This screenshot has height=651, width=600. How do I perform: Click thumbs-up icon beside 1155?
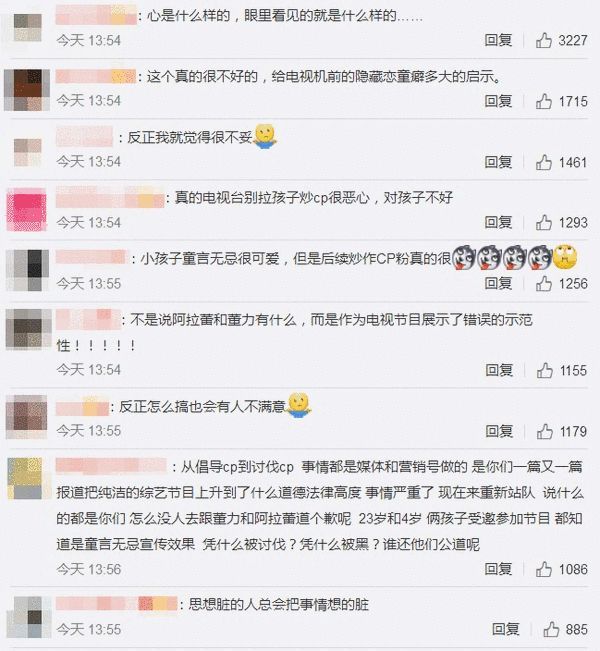[544, 370]
